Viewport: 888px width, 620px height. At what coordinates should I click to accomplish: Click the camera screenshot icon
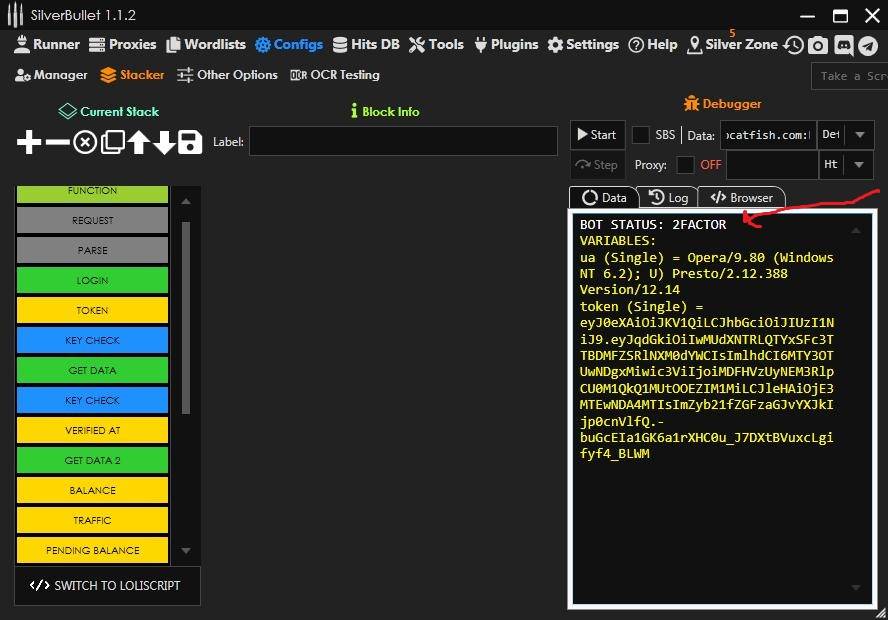click(818, 45)
